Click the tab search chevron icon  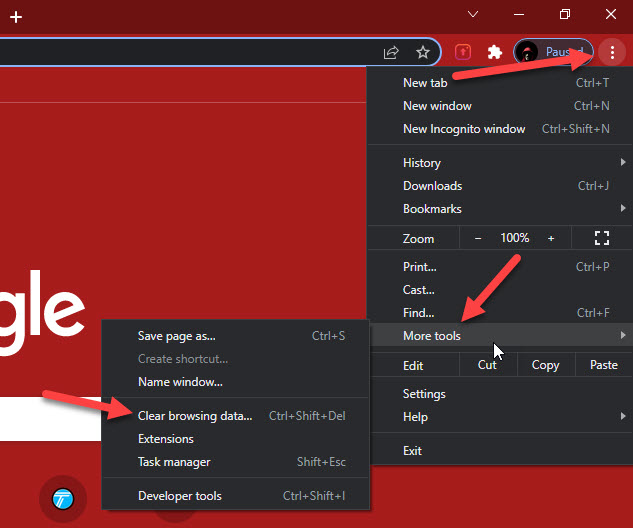[473, 14]
